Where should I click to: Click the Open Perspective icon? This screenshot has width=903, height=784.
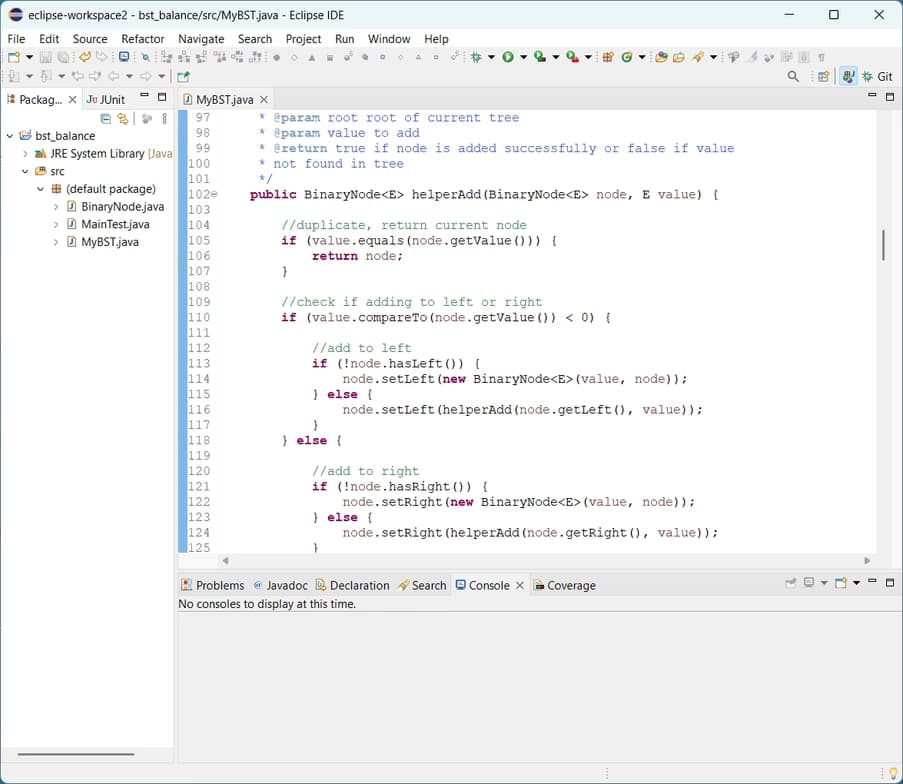coord(823,76)
